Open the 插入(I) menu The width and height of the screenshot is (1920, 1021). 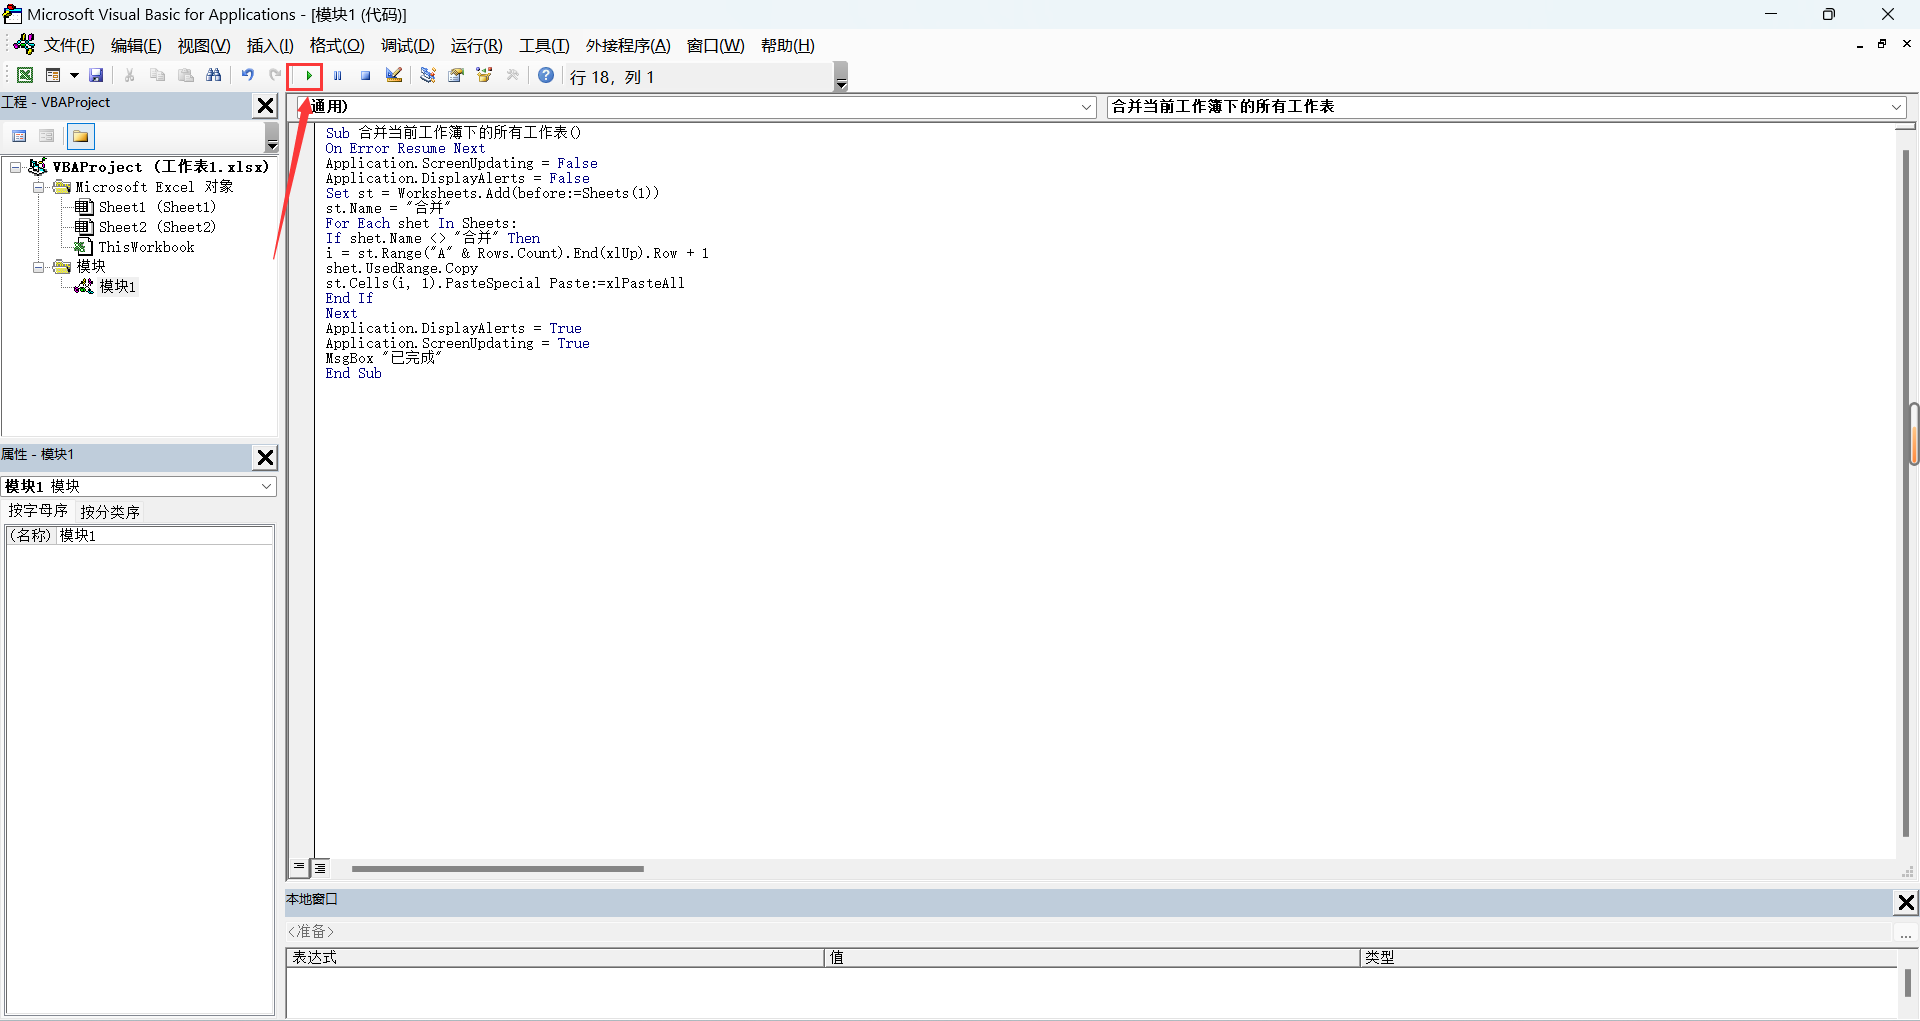coord(270,46)
